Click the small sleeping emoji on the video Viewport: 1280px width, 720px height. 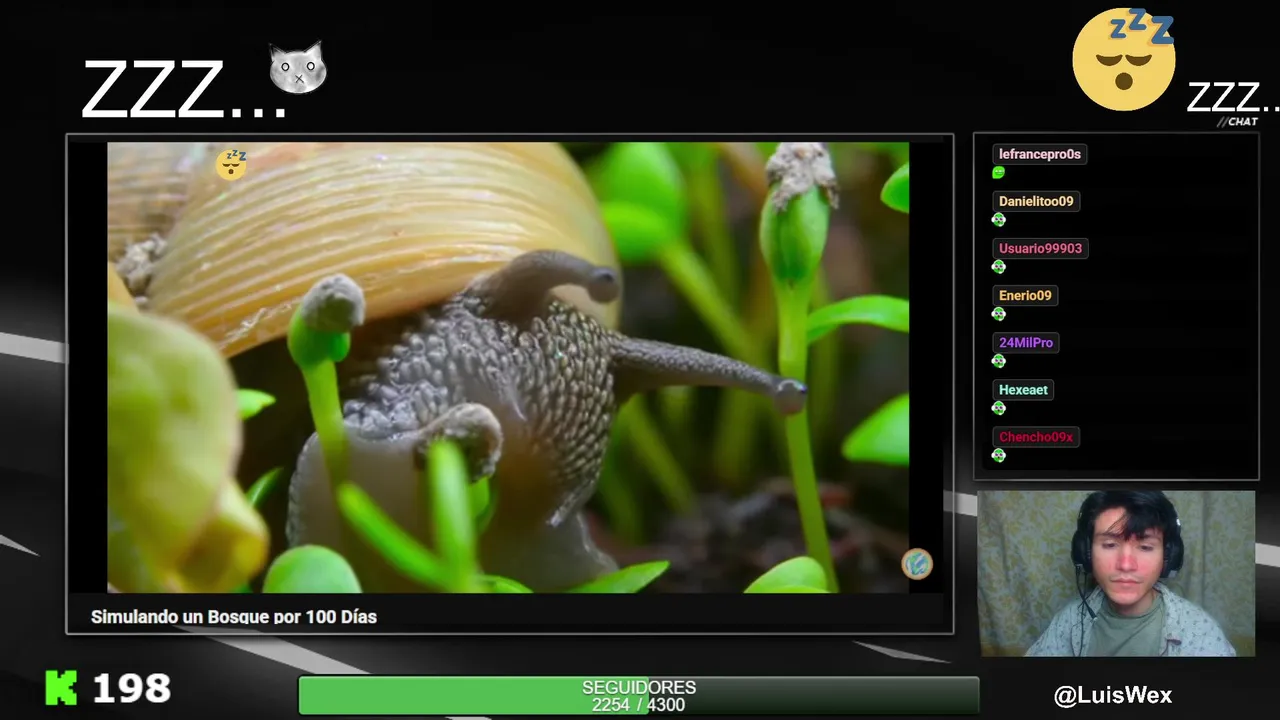tap(231, 163)
